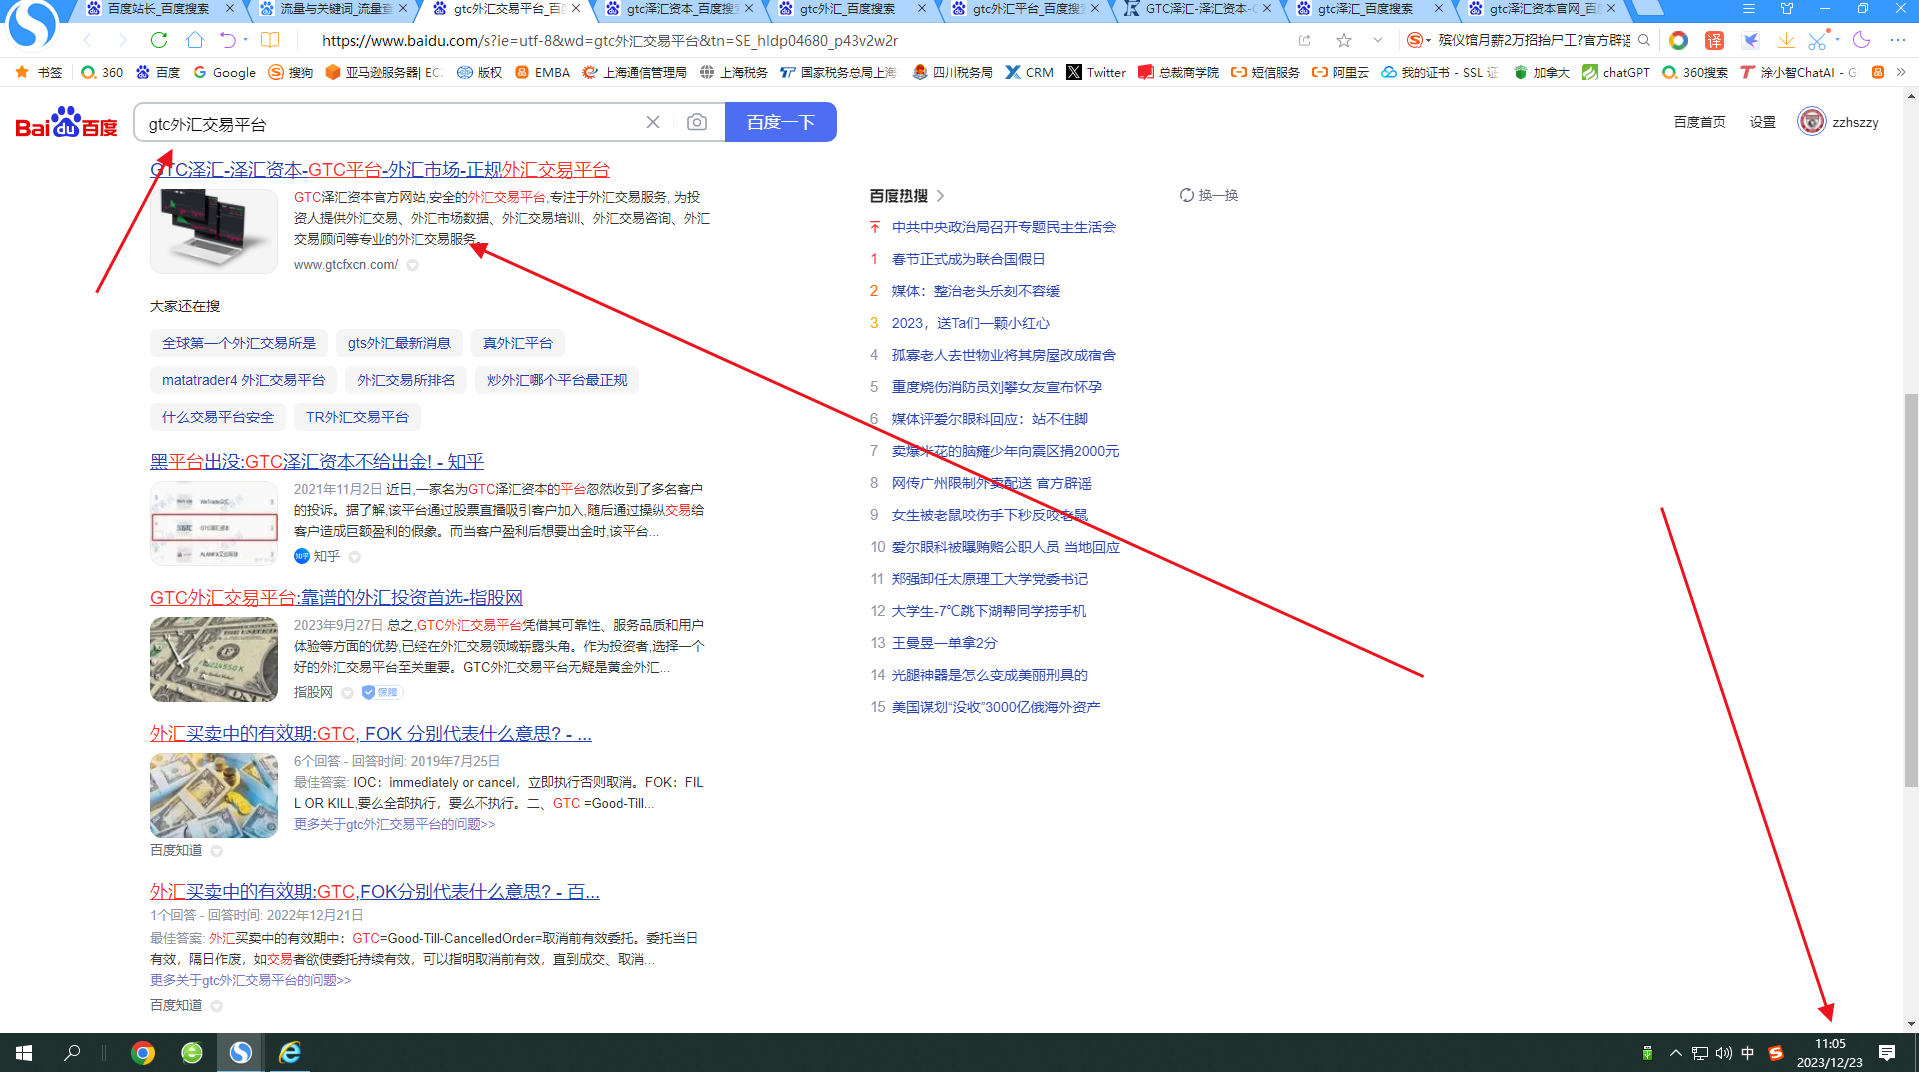1919x1072 pixels.
Task: Click the www.gtcfxcn.com URL under first result
Action: pyautogui.click(x=346, y=265)
